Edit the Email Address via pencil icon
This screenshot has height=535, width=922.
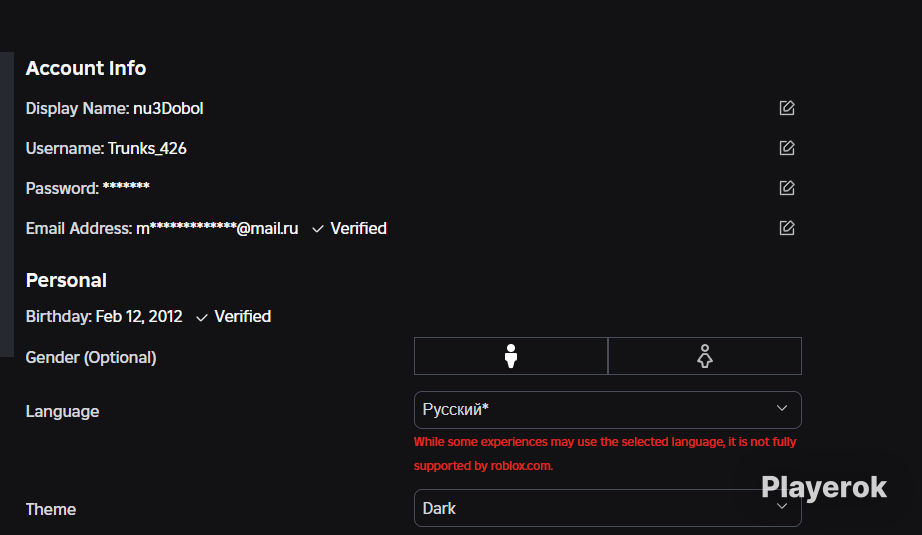(x=787, y=228)
